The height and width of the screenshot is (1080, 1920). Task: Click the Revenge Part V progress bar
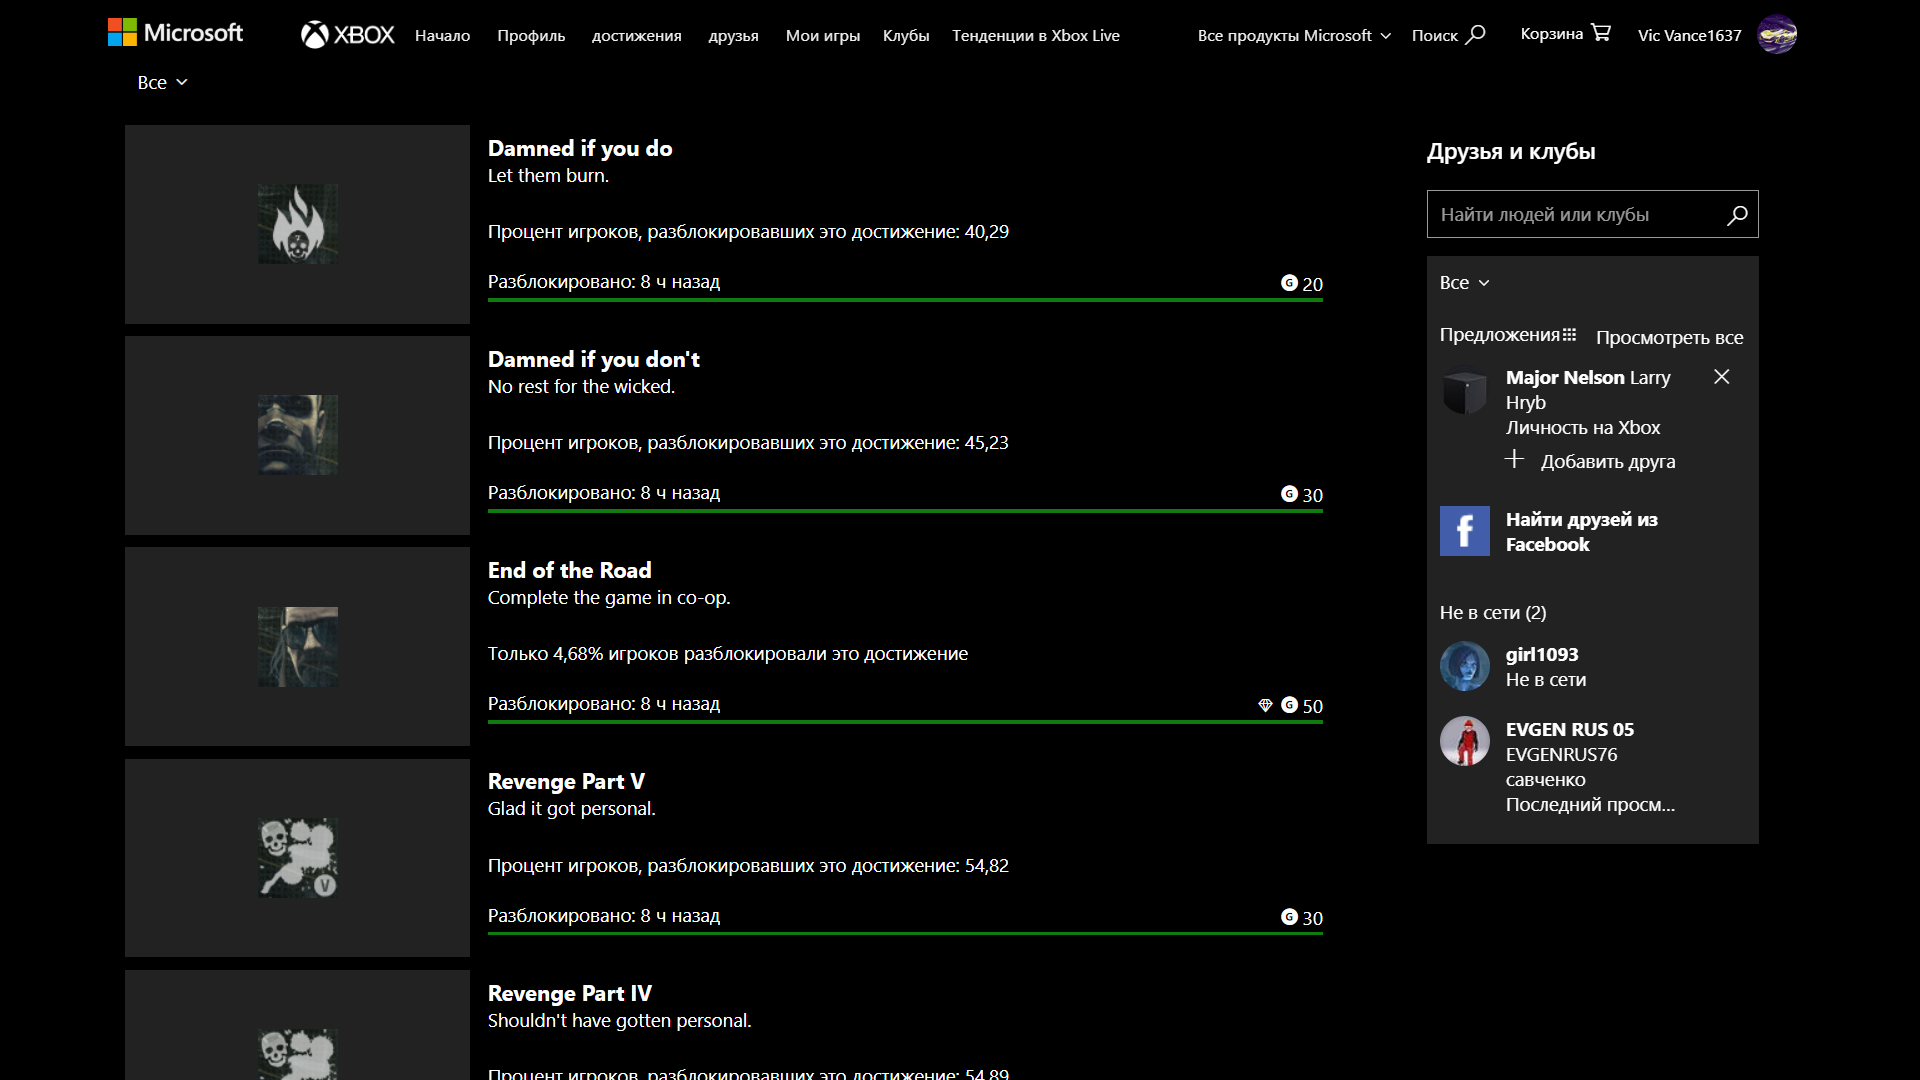(905, 933)
